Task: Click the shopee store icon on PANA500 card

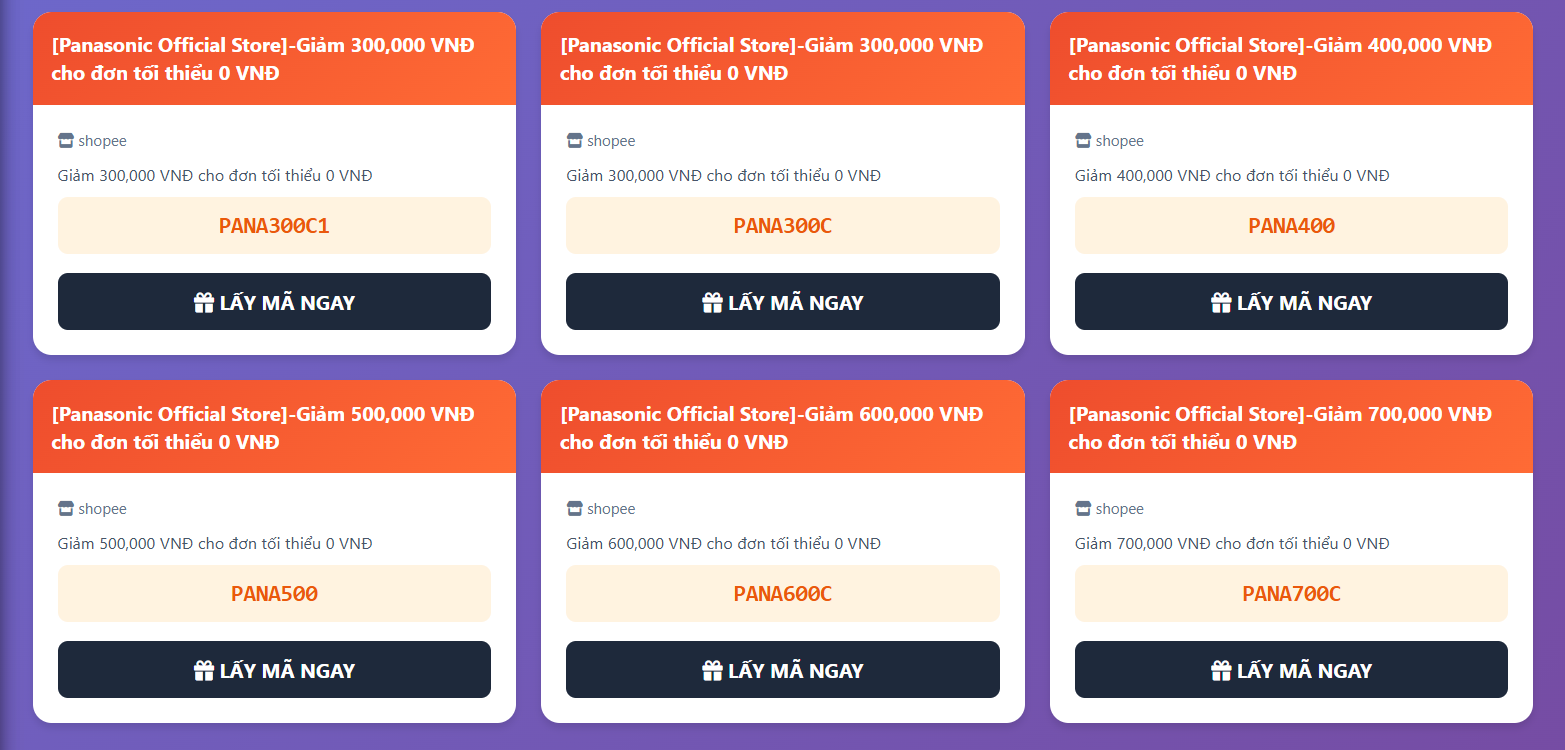Action: (x=66, y=509)
